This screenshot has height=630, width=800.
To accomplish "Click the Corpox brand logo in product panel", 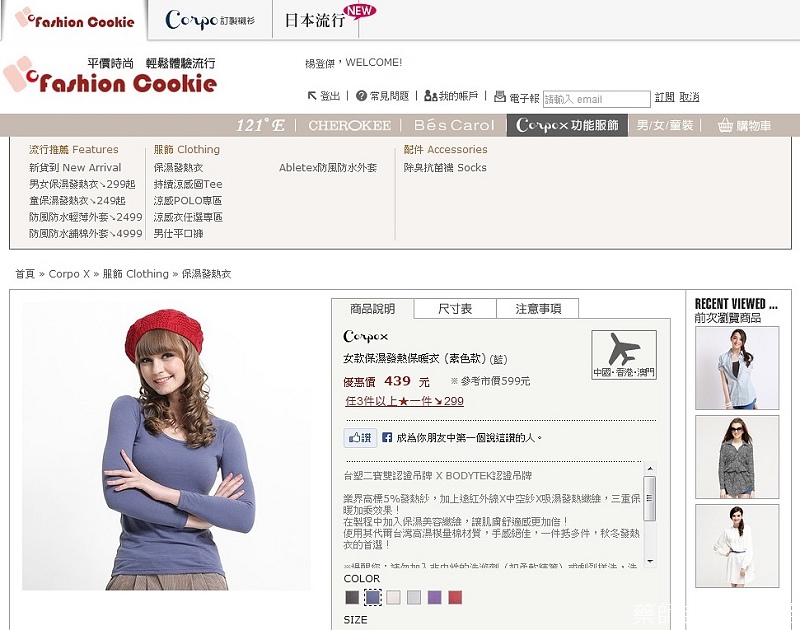I will [365, 336].
